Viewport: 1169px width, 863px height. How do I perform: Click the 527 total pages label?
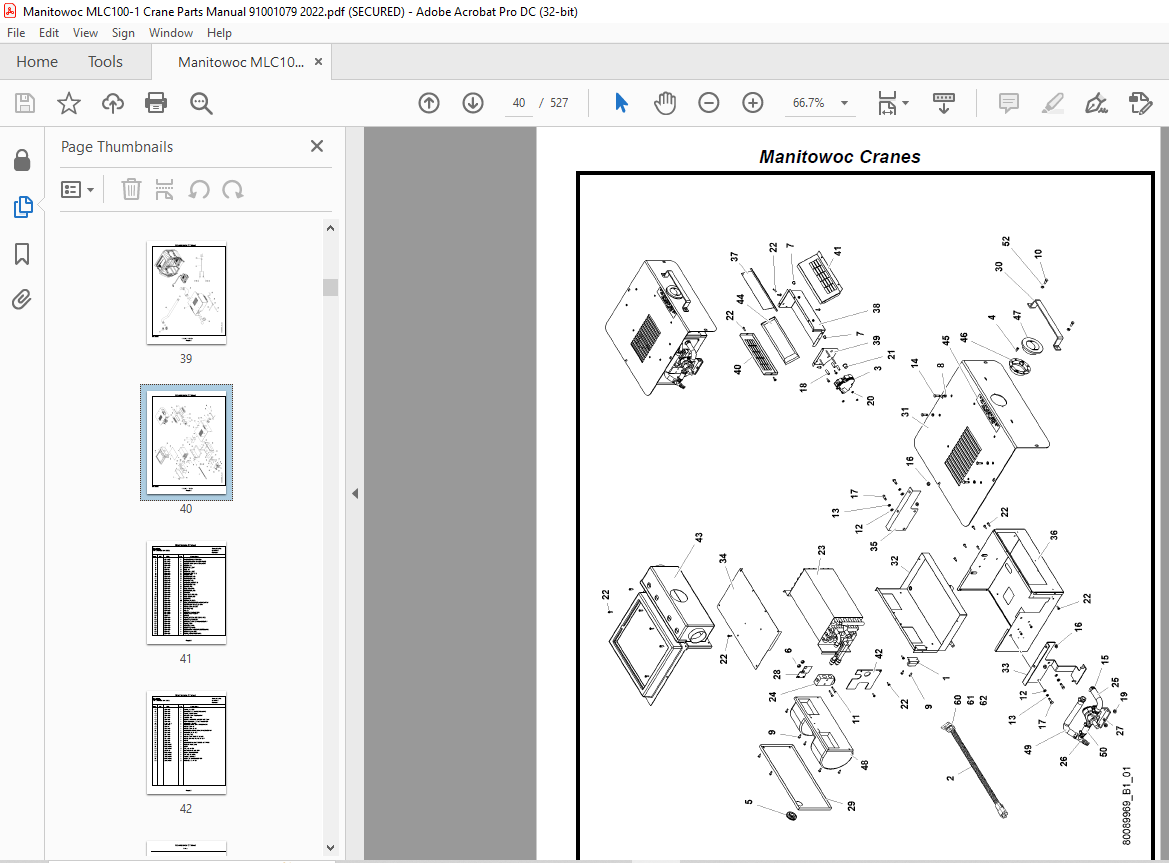click(559, 103)
